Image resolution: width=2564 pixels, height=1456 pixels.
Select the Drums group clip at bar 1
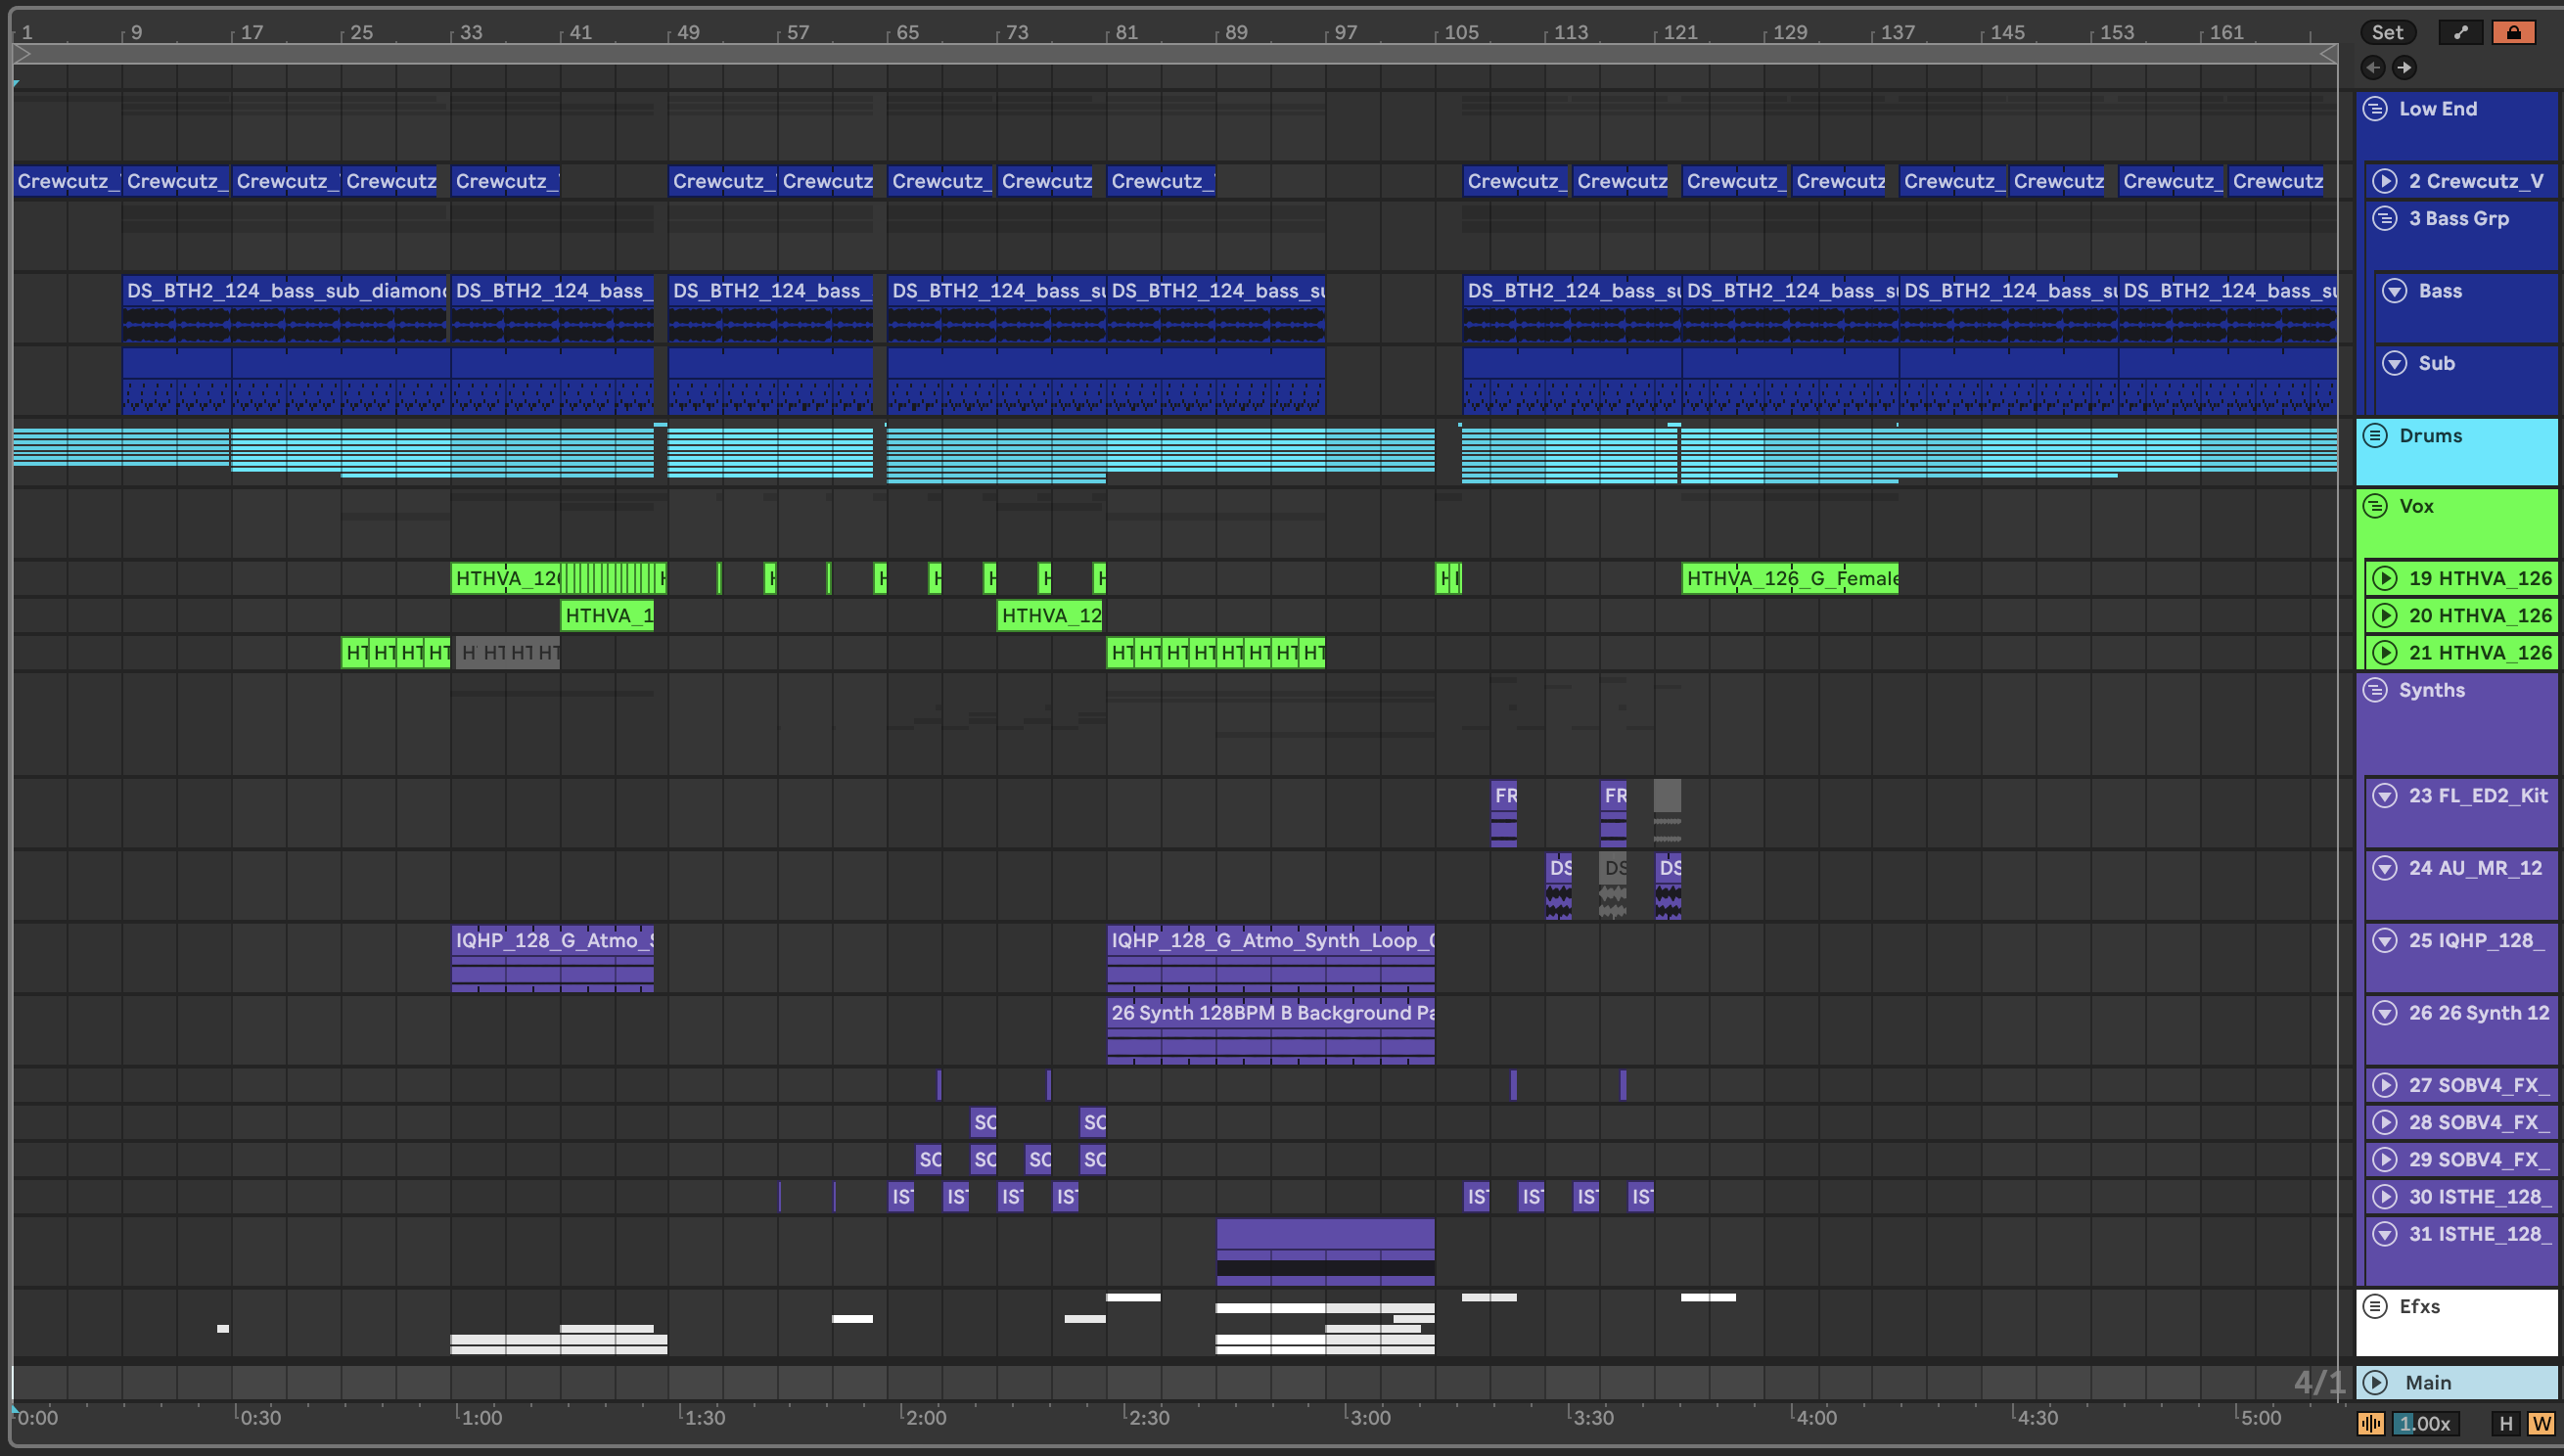coord(122,446)
